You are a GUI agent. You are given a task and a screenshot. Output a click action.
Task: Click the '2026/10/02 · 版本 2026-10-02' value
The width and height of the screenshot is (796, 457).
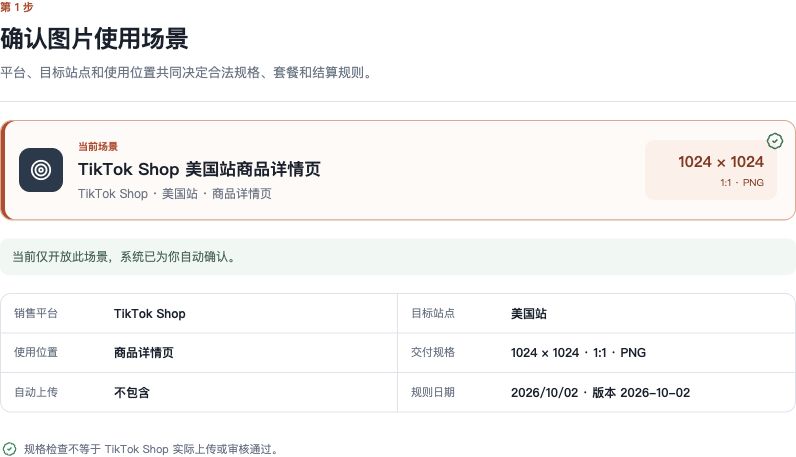[x=601, y=393]
